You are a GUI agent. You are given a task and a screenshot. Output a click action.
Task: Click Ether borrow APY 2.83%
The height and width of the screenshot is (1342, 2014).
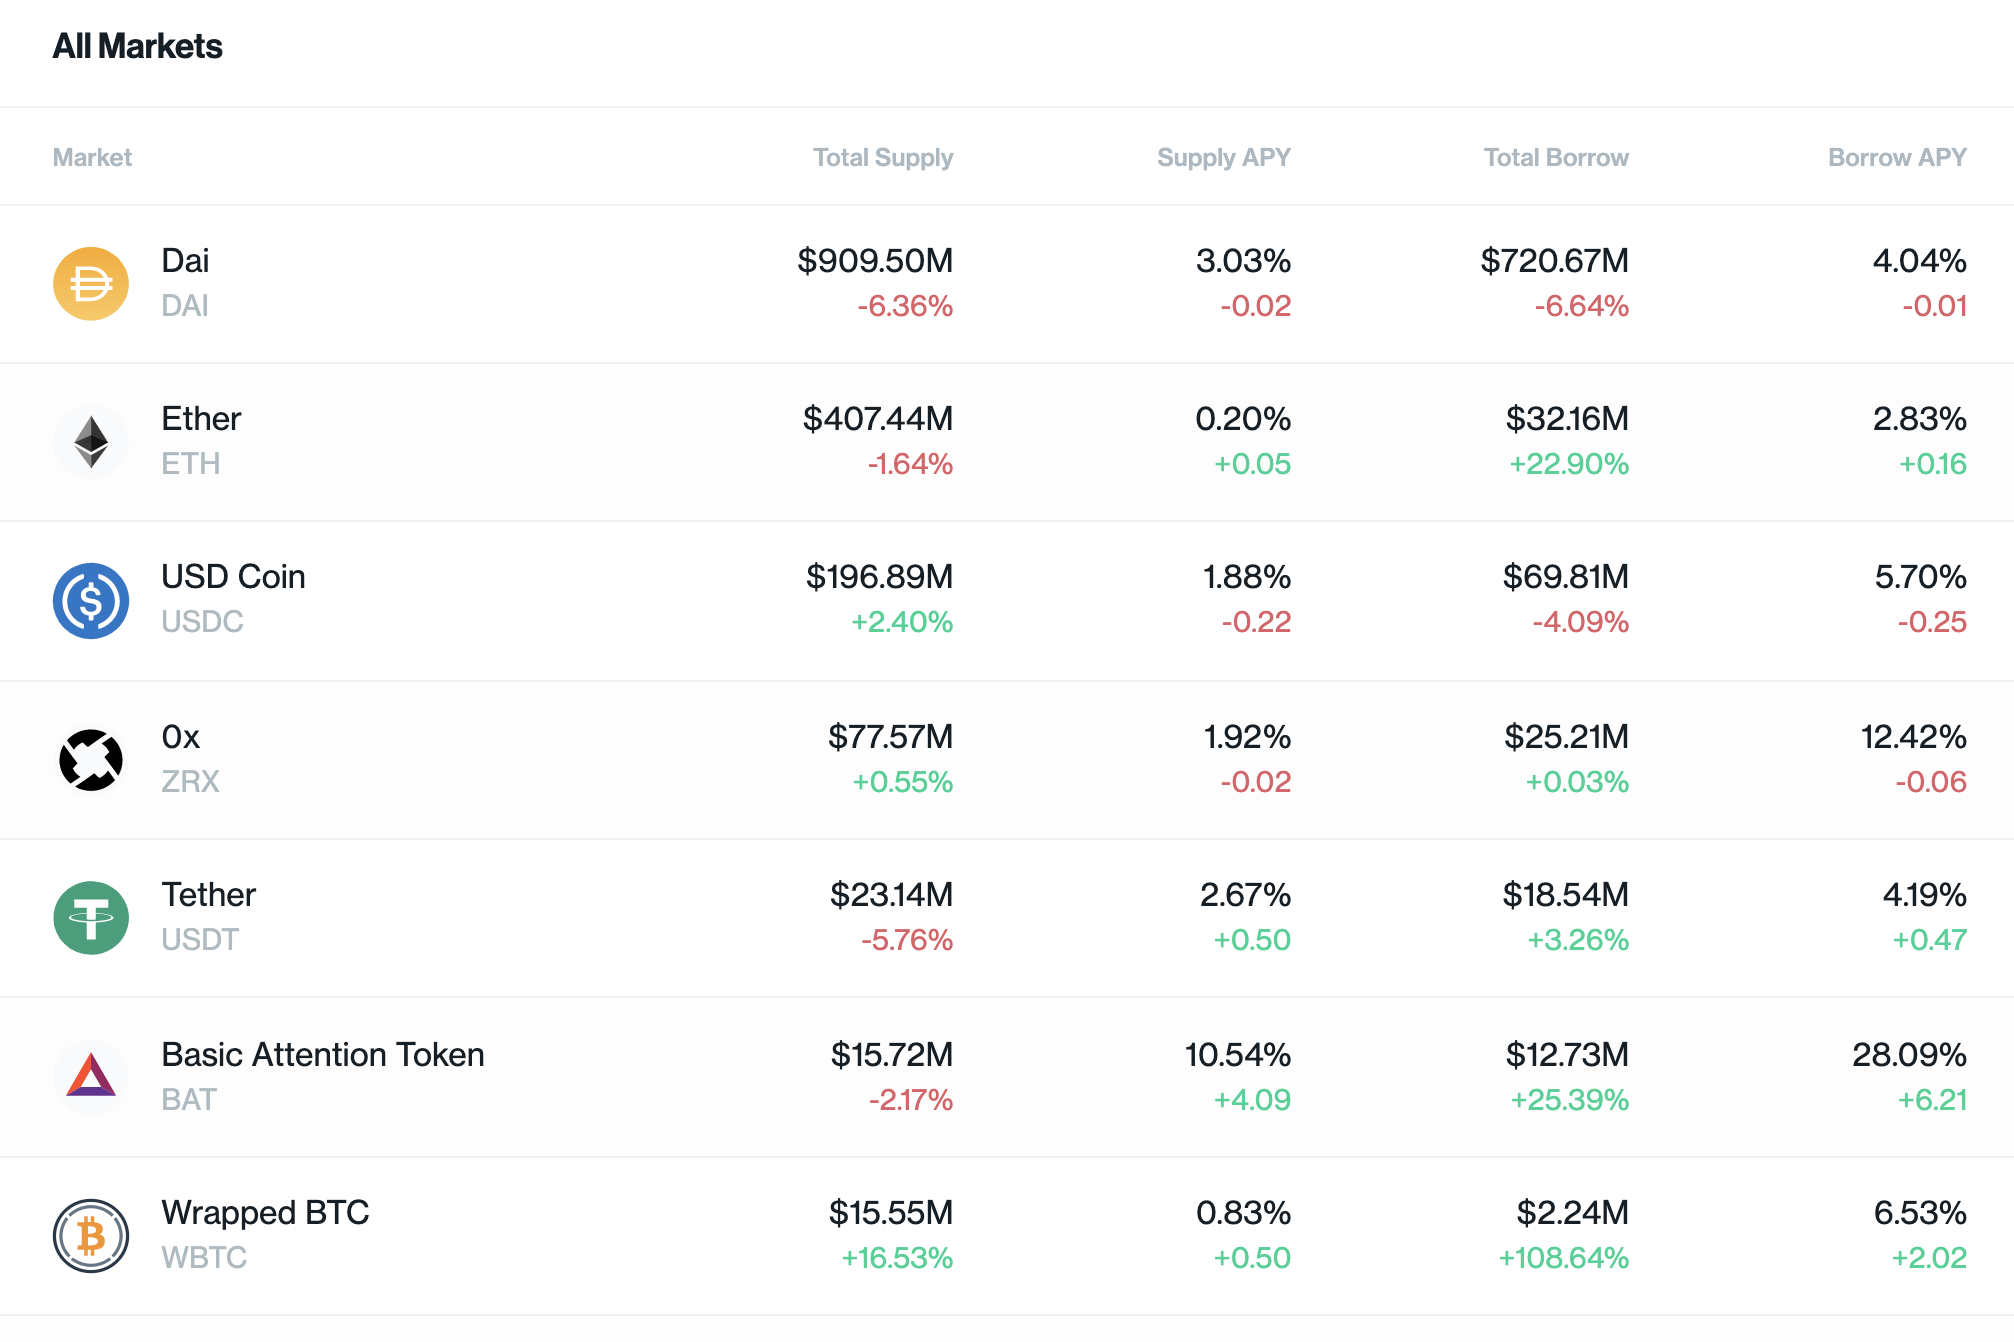[1920, 419]
